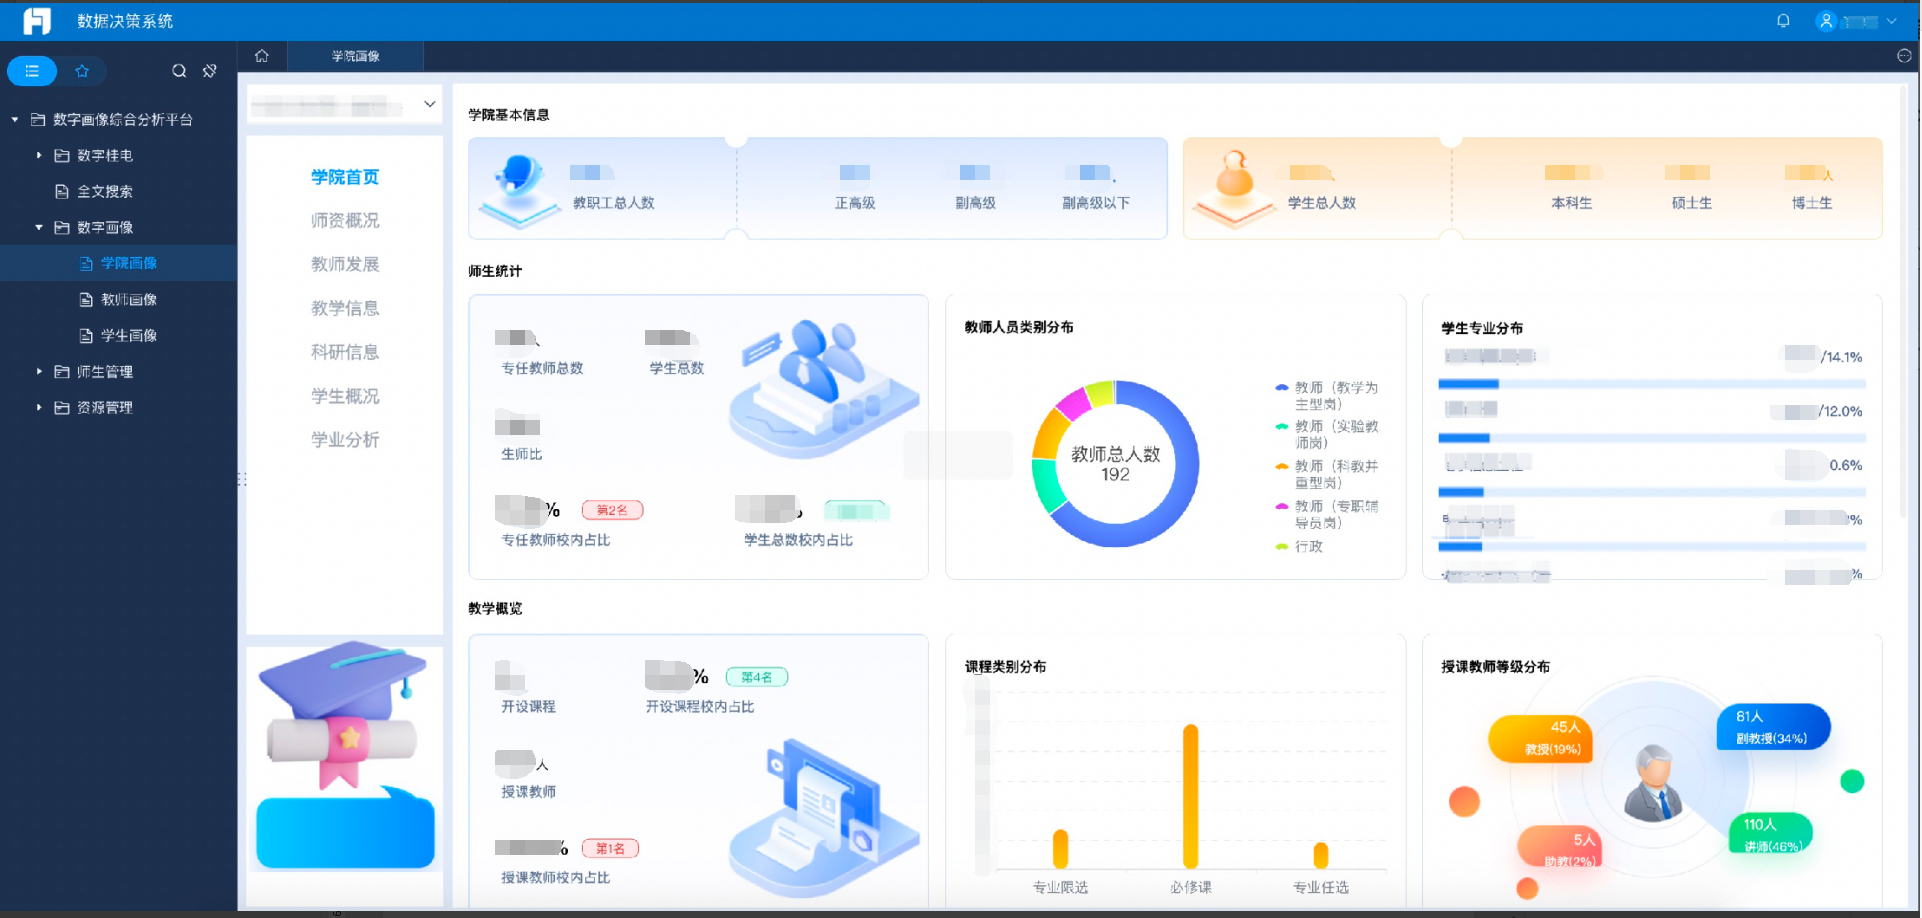Screen dimensions: 1922x918
Task: Click the circular icon at tab bar right
Action: [1904, 56]
